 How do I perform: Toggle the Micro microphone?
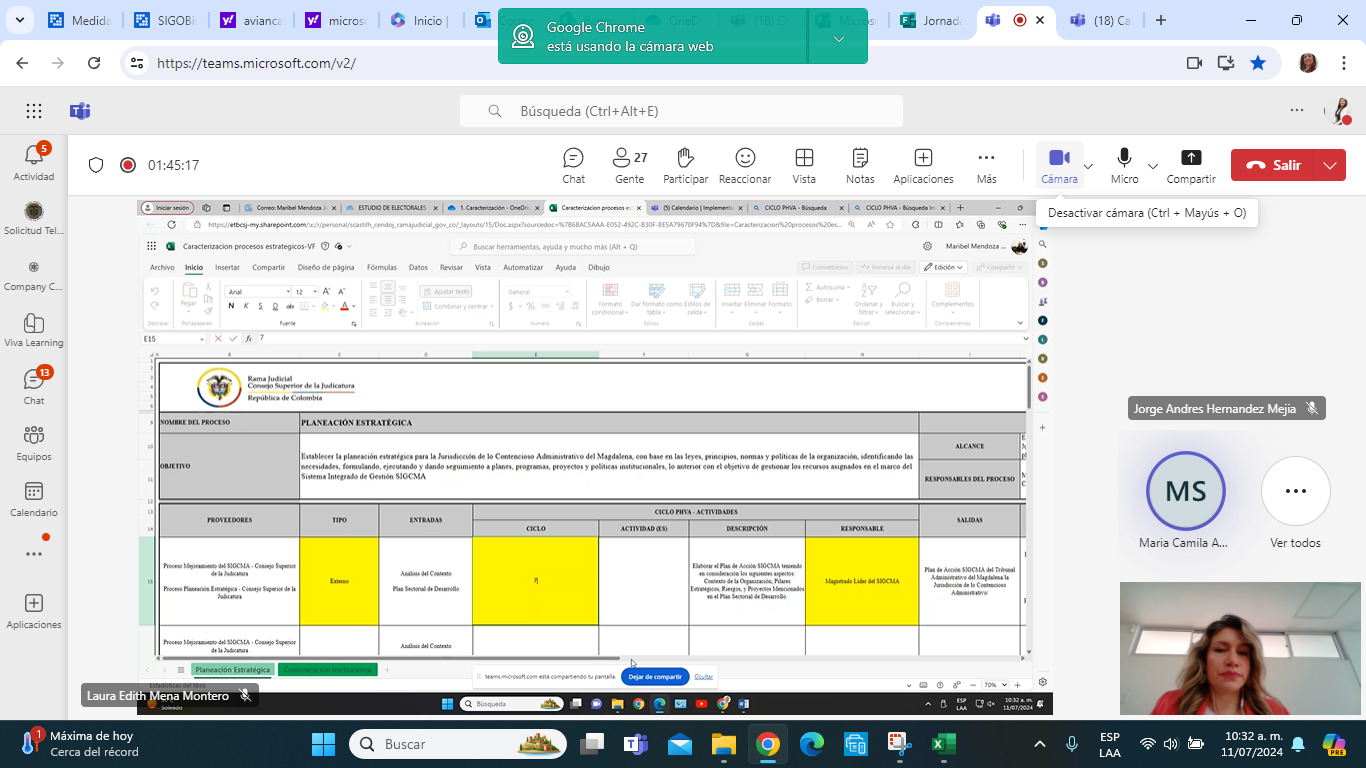coord(1124,165)
